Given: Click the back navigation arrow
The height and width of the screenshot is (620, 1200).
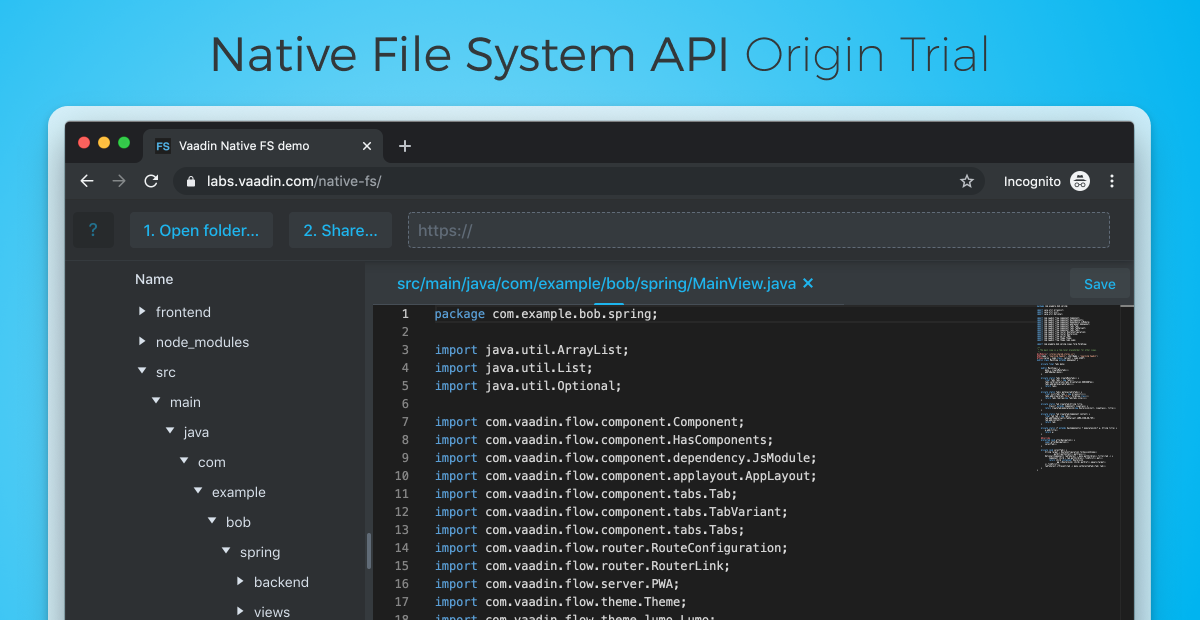Looking at the screenshot, I should point(86,181).
